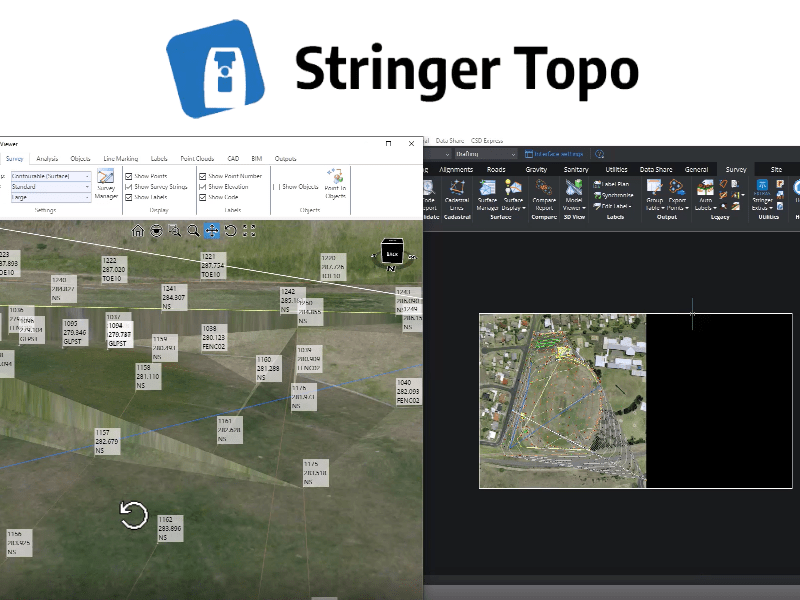Screen dimensions: 800x600
Task: Click the Synchronise labels command
Action: (613, 195)
